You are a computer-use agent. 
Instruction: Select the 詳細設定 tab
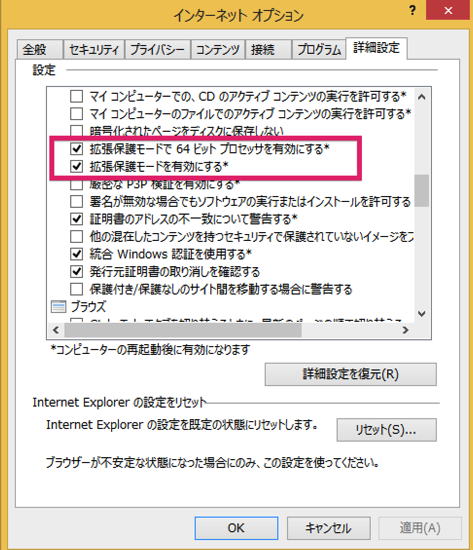[377, 48]
